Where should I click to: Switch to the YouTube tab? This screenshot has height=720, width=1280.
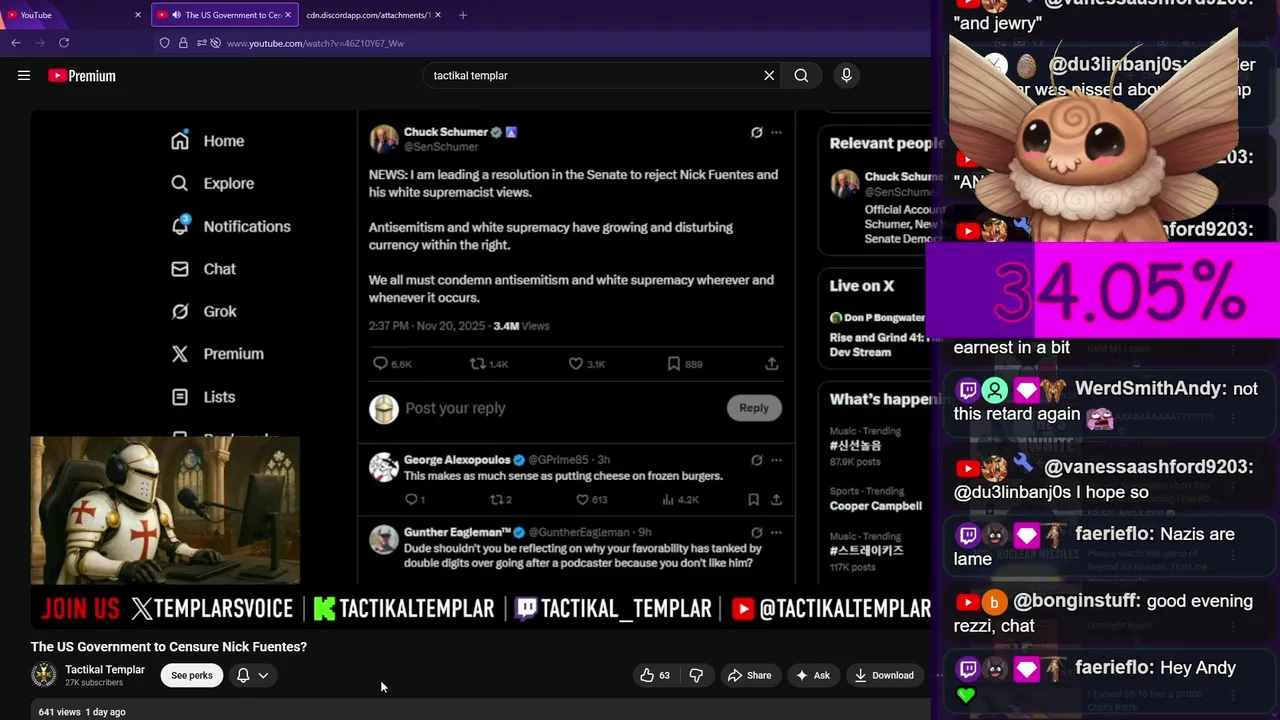(x=74, y=15)
